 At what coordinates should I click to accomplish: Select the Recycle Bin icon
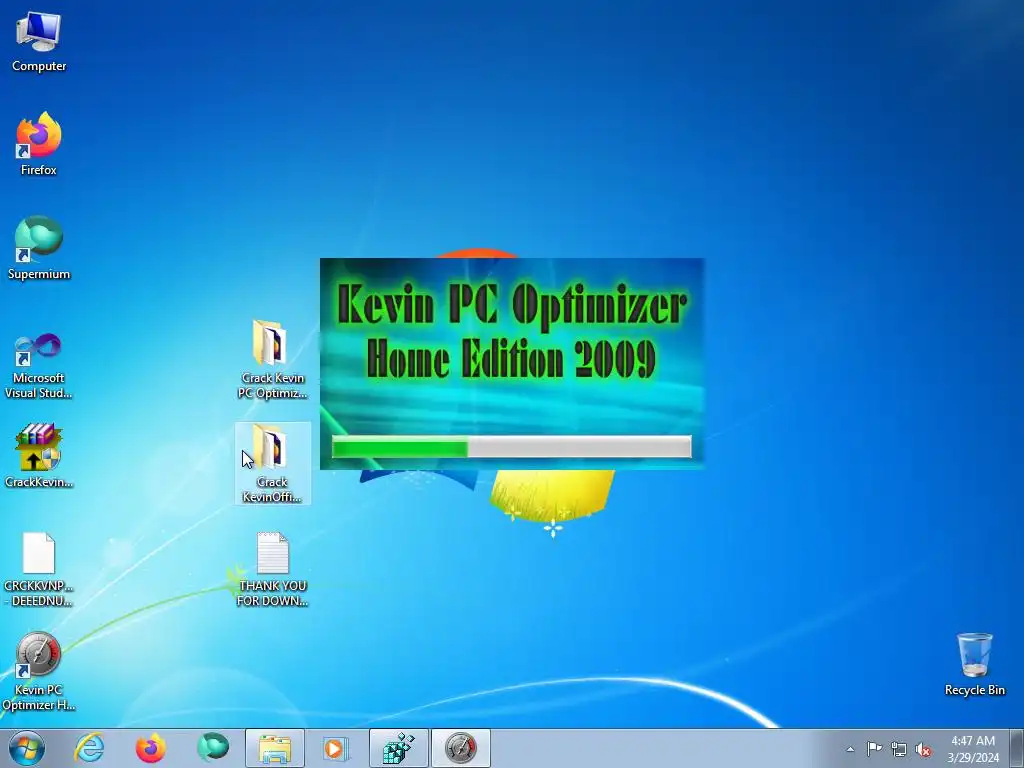click(974, 664)
